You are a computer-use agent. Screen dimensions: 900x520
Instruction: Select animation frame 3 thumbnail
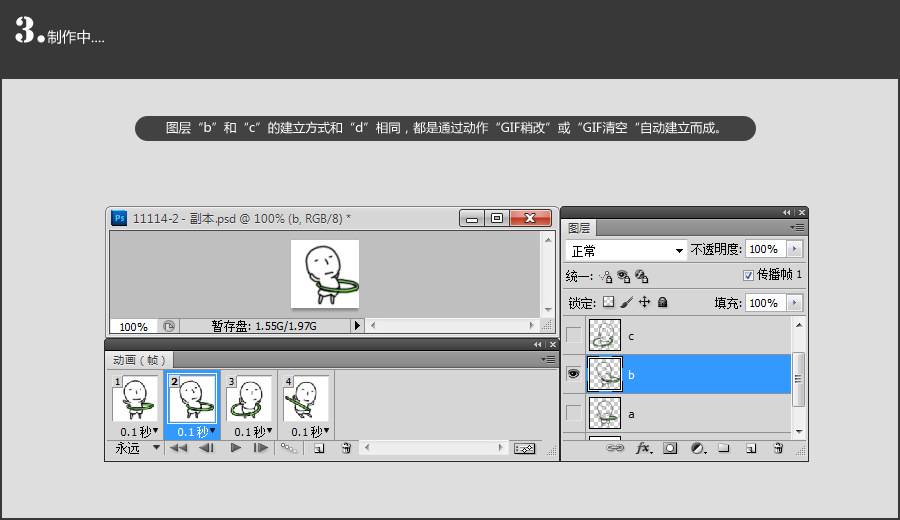tap(250, 399)
